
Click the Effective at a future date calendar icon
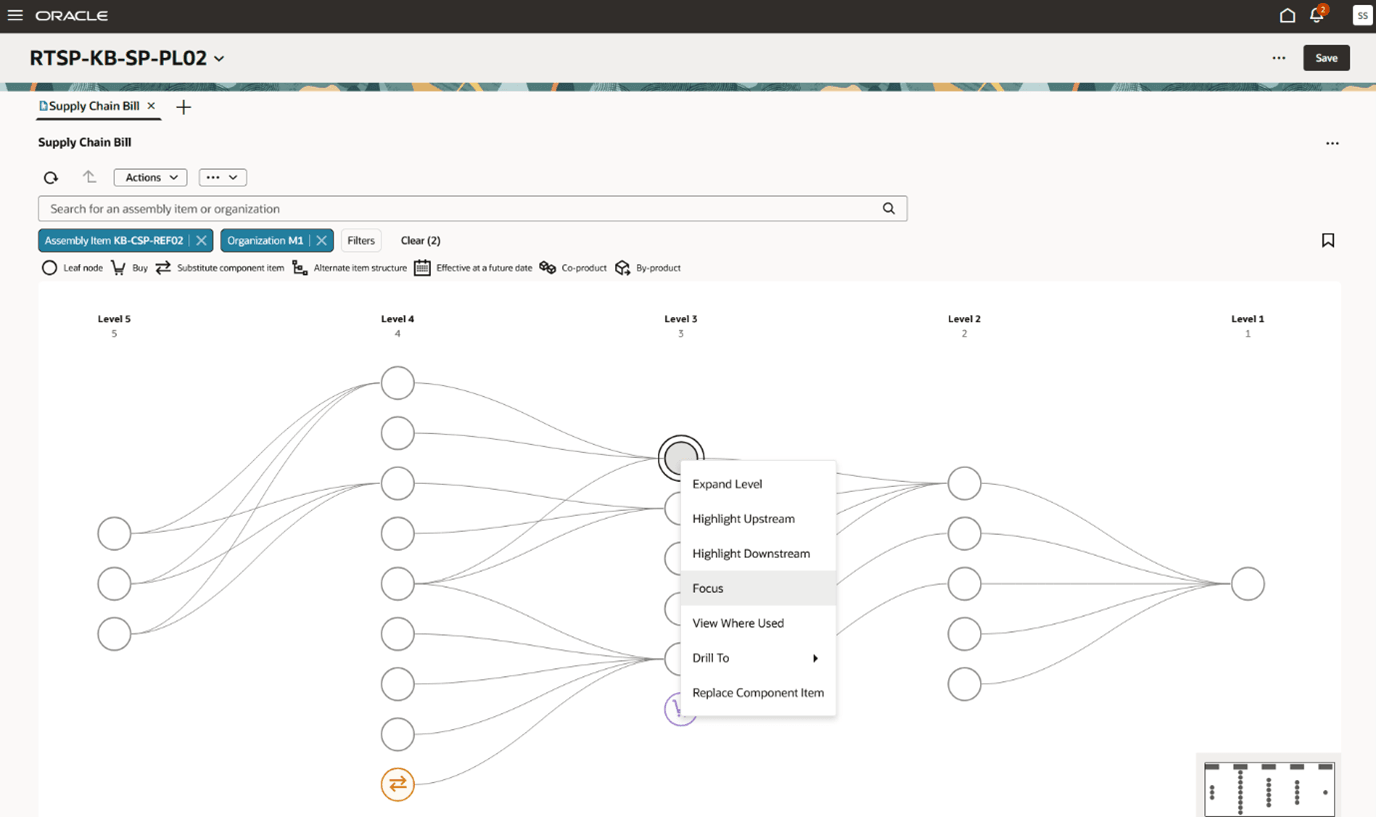click(423, 267)
